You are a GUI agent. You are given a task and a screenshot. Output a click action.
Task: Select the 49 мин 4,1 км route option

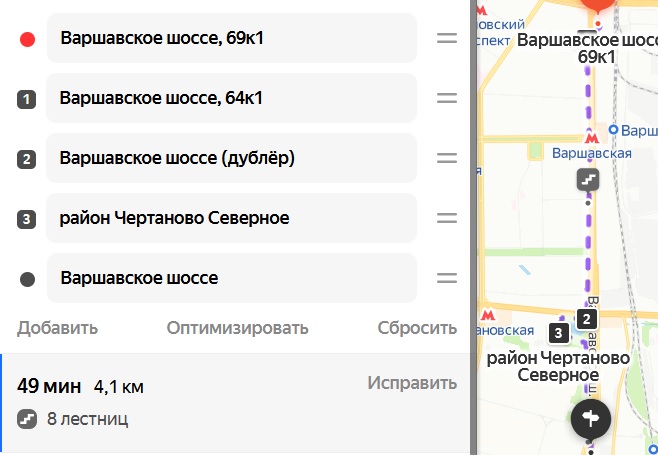coord(180,401)
